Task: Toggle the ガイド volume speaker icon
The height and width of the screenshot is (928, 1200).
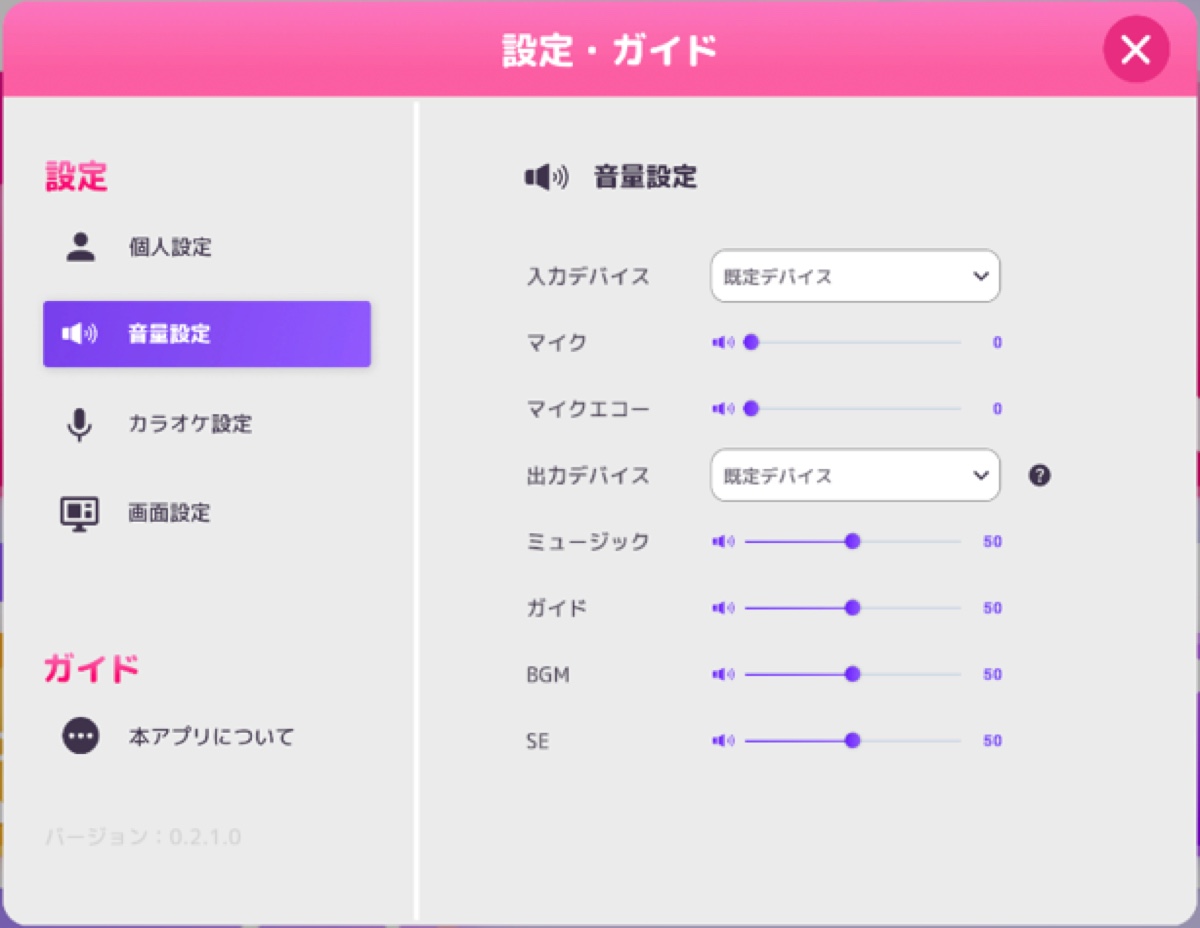Action: pyautogui.click(x=723, y=608)
